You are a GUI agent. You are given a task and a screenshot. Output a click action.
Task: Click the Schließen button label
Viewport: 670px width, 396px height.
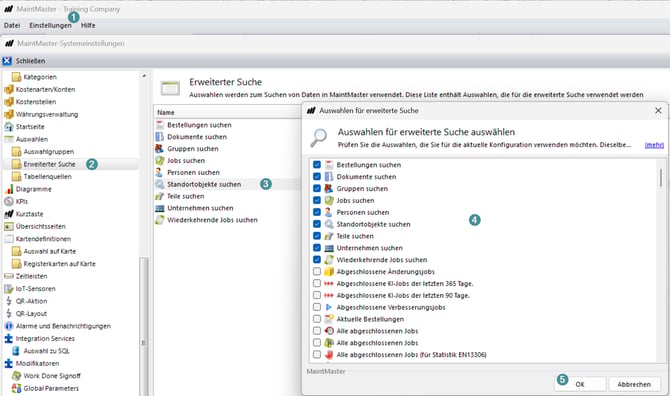pyautogui.click(x=30, y=61)
